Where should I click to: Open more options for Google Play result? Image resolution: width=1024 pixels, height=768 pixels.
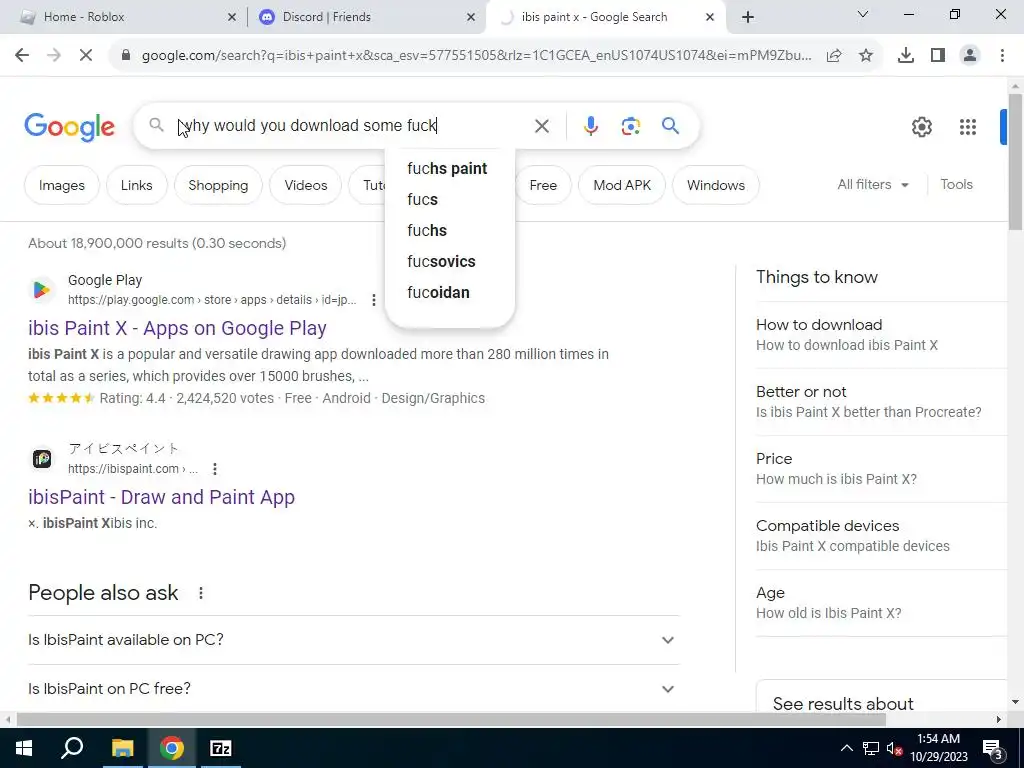(x=374, y=300)
